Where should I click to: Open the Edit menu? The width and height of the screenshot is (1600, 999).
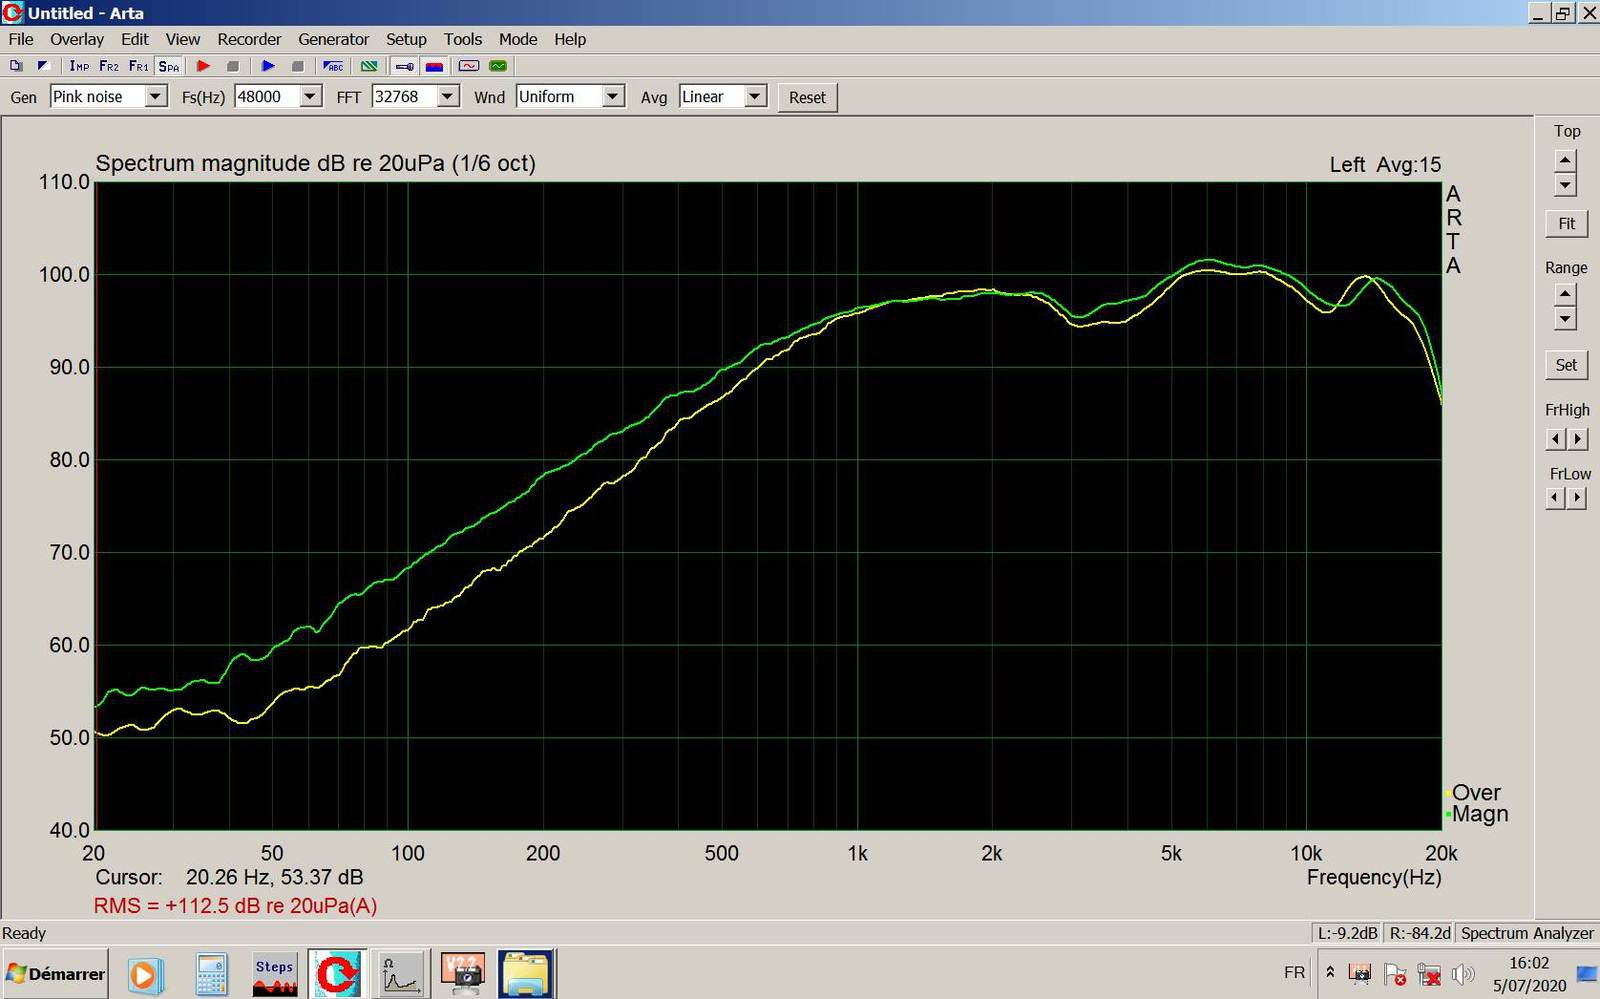point(135,39)
